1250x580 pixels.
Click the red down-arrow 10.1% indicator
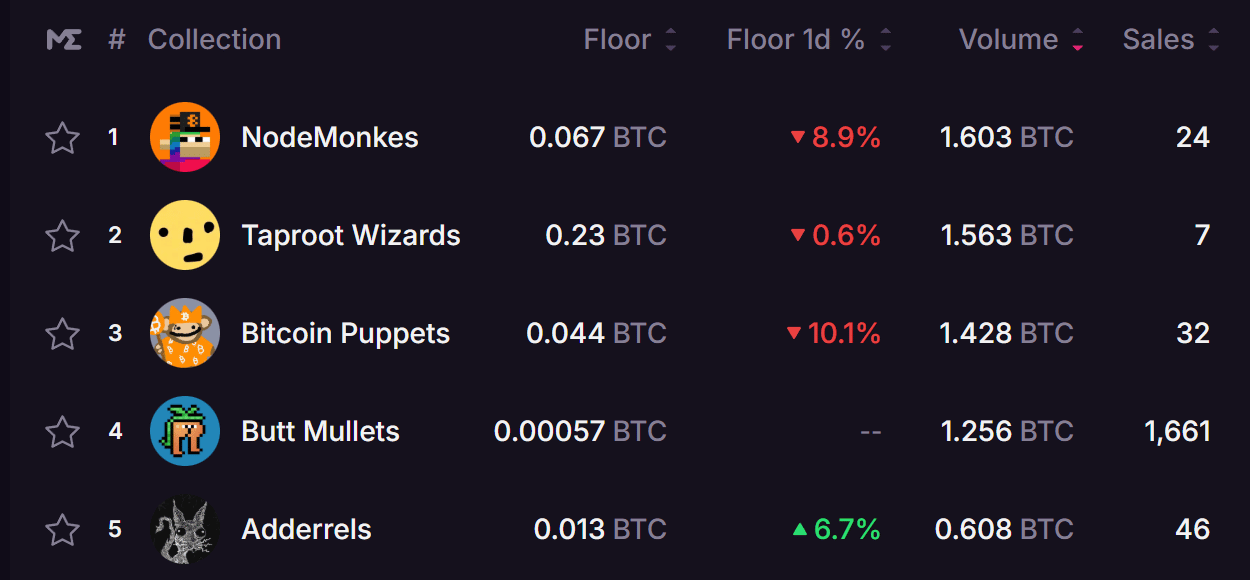click(834, 333)
